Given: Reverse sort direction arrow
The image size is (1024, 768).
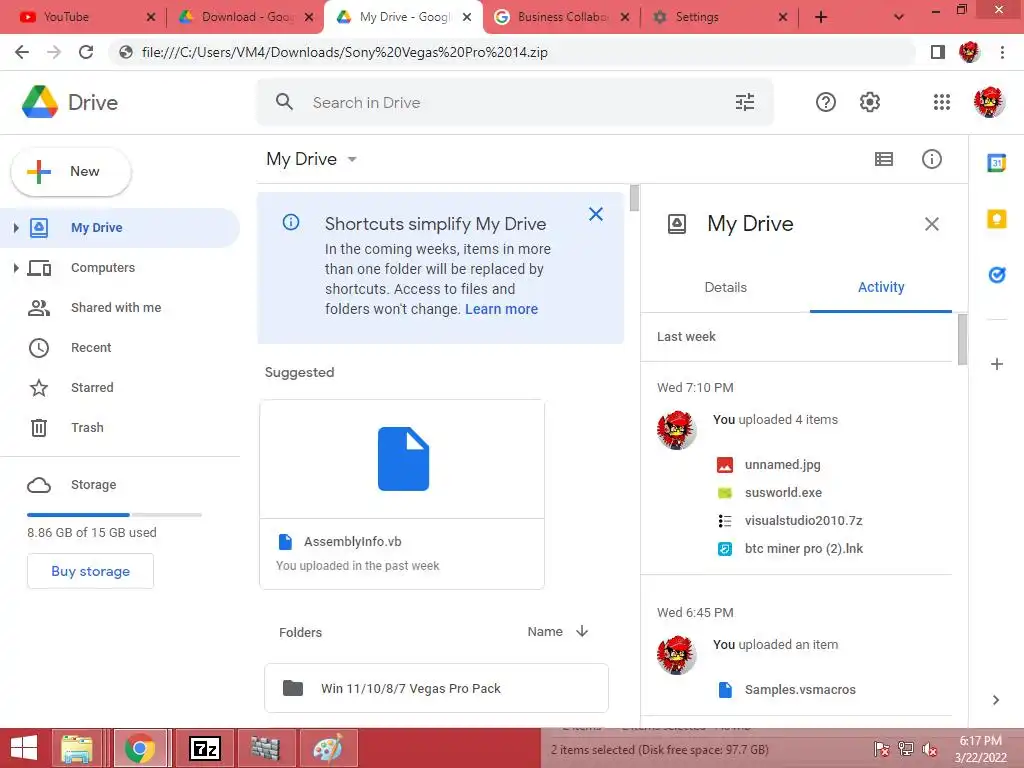Looking at the screenshot, I should pyautogui.click(x=582, y=631).
